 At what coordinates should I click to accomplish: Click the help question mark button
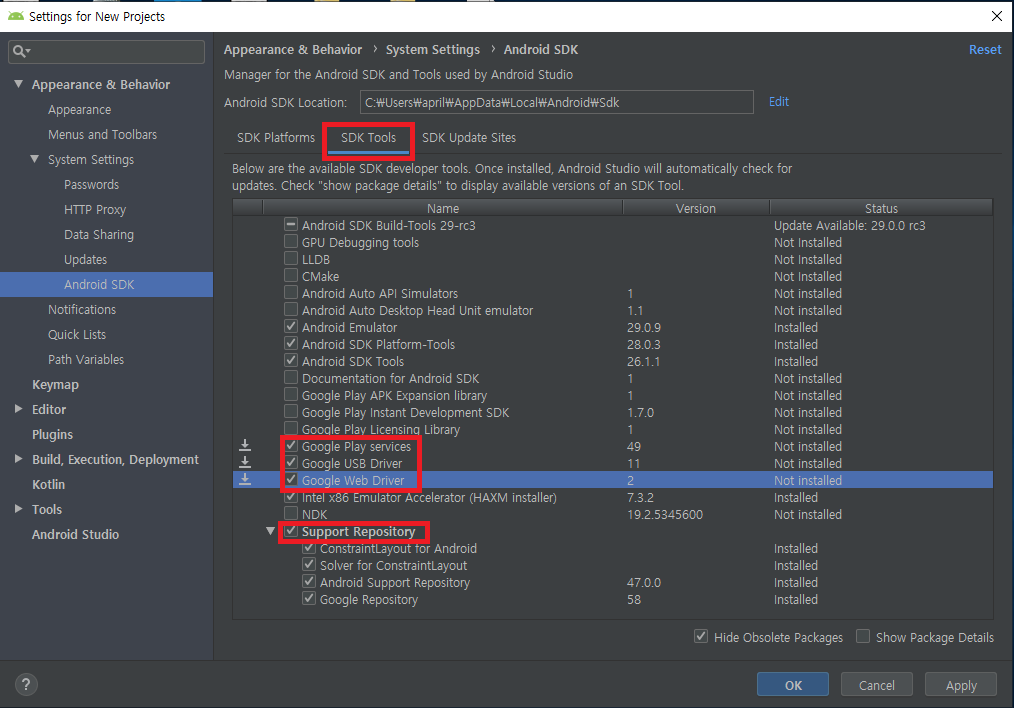(26, 684)
